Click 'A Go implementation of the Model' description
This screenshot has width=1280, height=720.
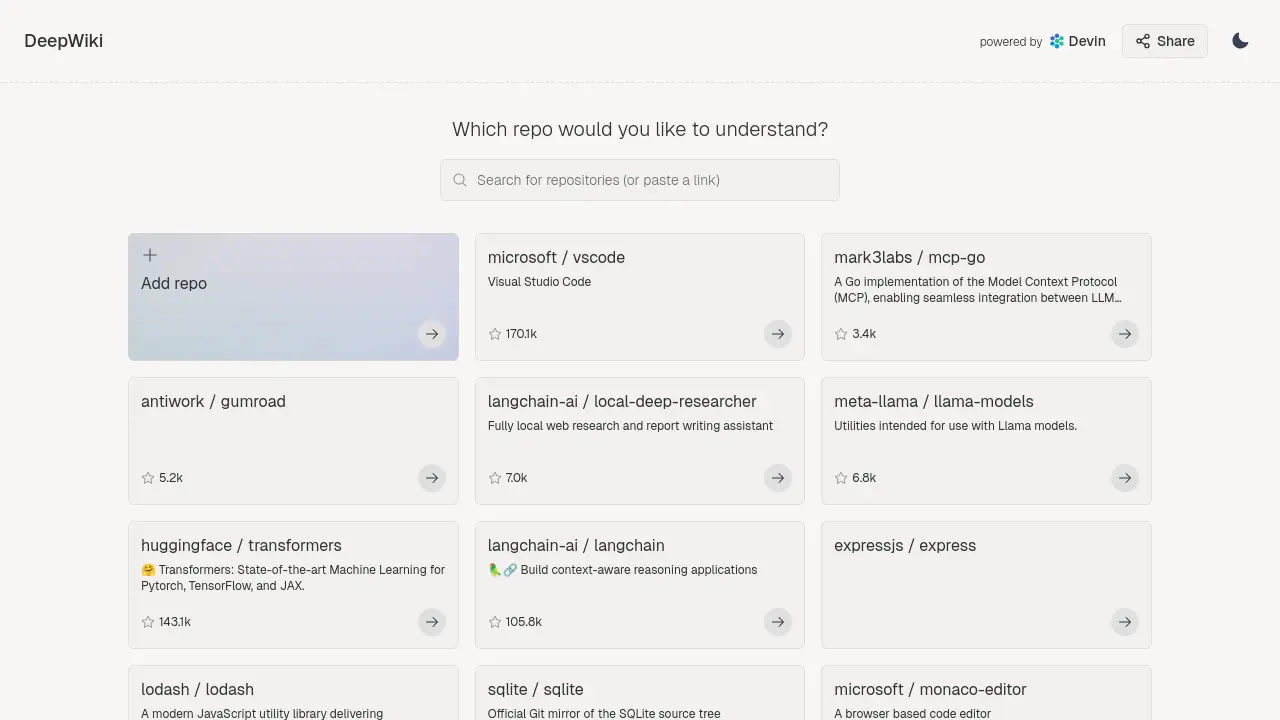pyautogui.click(x=977, y=290)
